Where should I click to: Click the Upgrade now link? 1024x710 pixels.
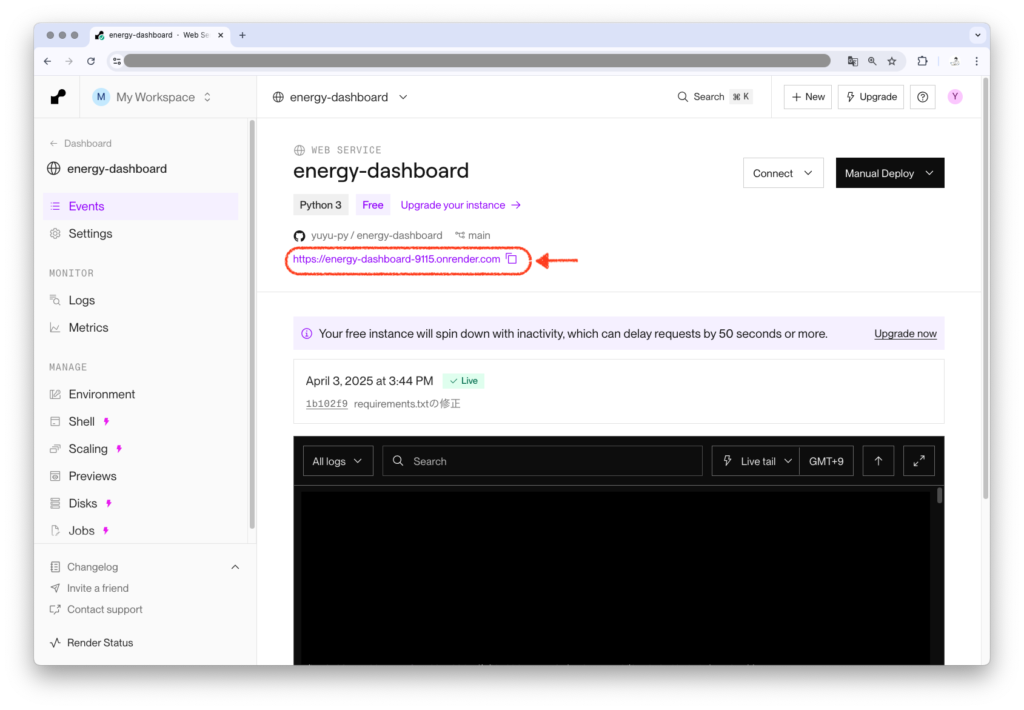click(x=905, y=334)
